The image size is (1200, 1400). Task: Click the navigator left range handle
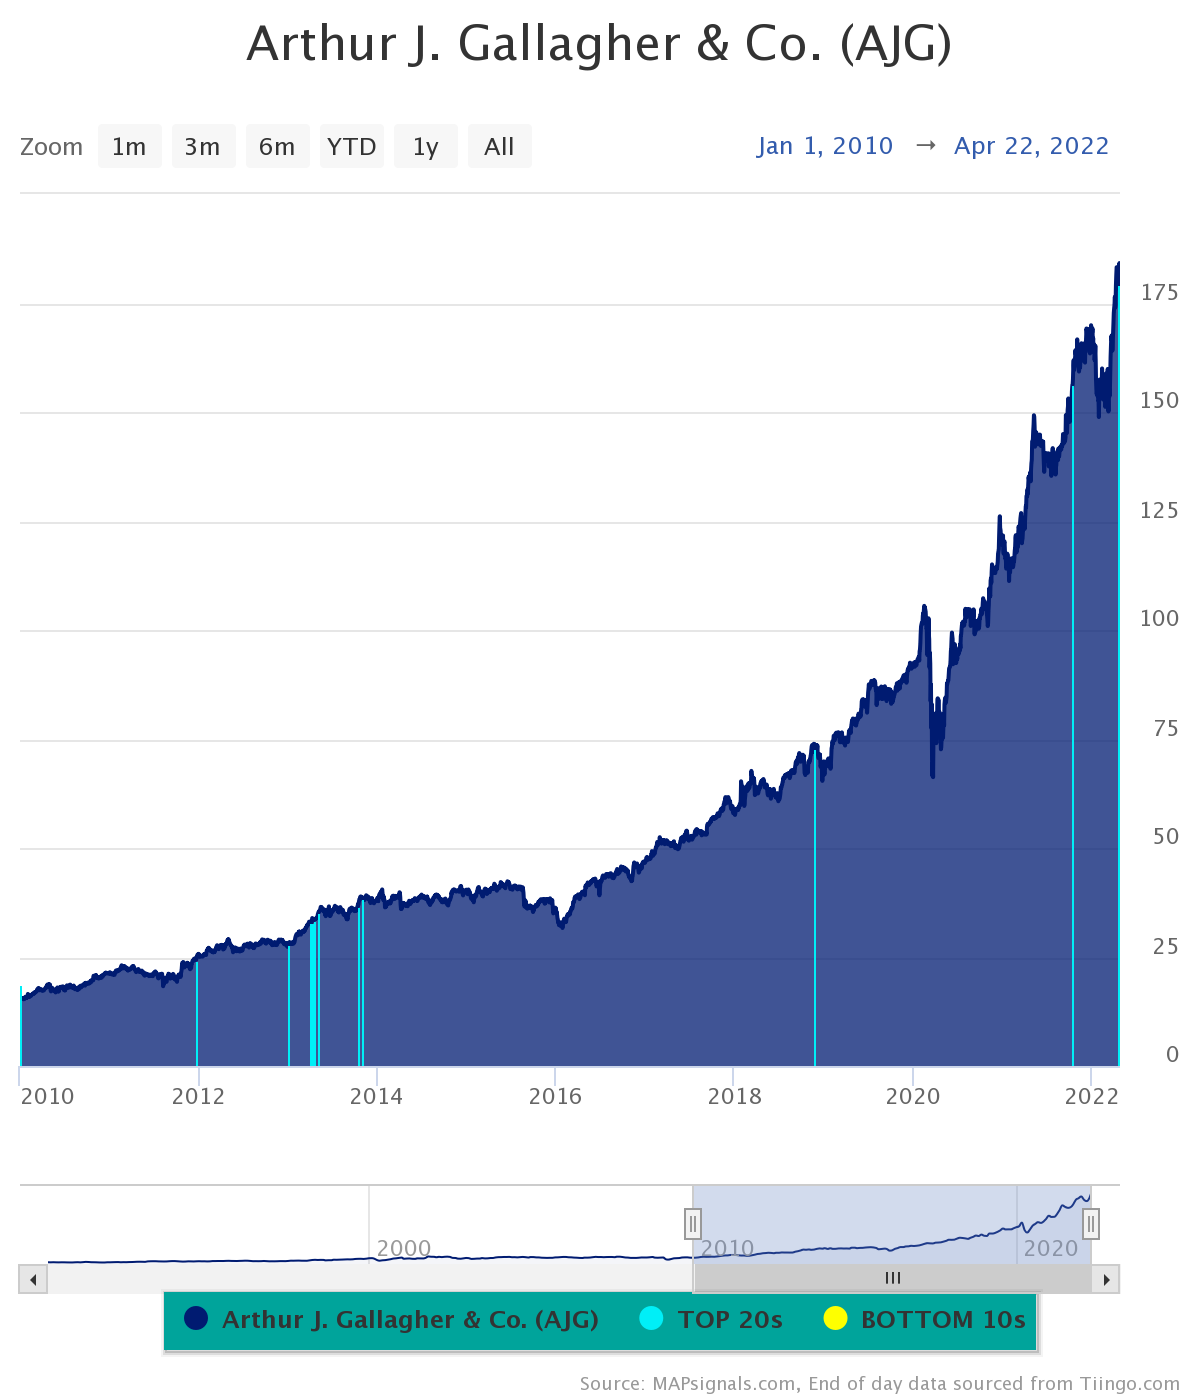point(693,1223)
